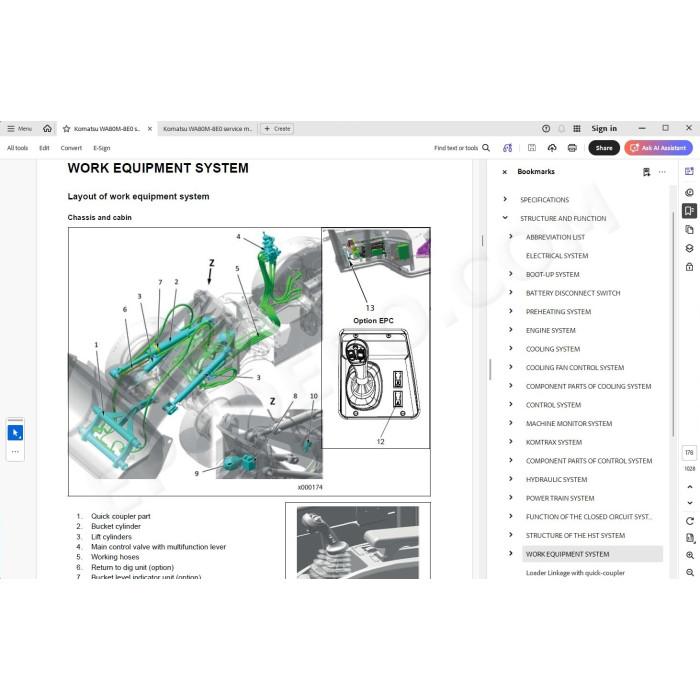Click the link-and-share icon beside search
Screen dimensions: 700x700
(x=508, y=148)
